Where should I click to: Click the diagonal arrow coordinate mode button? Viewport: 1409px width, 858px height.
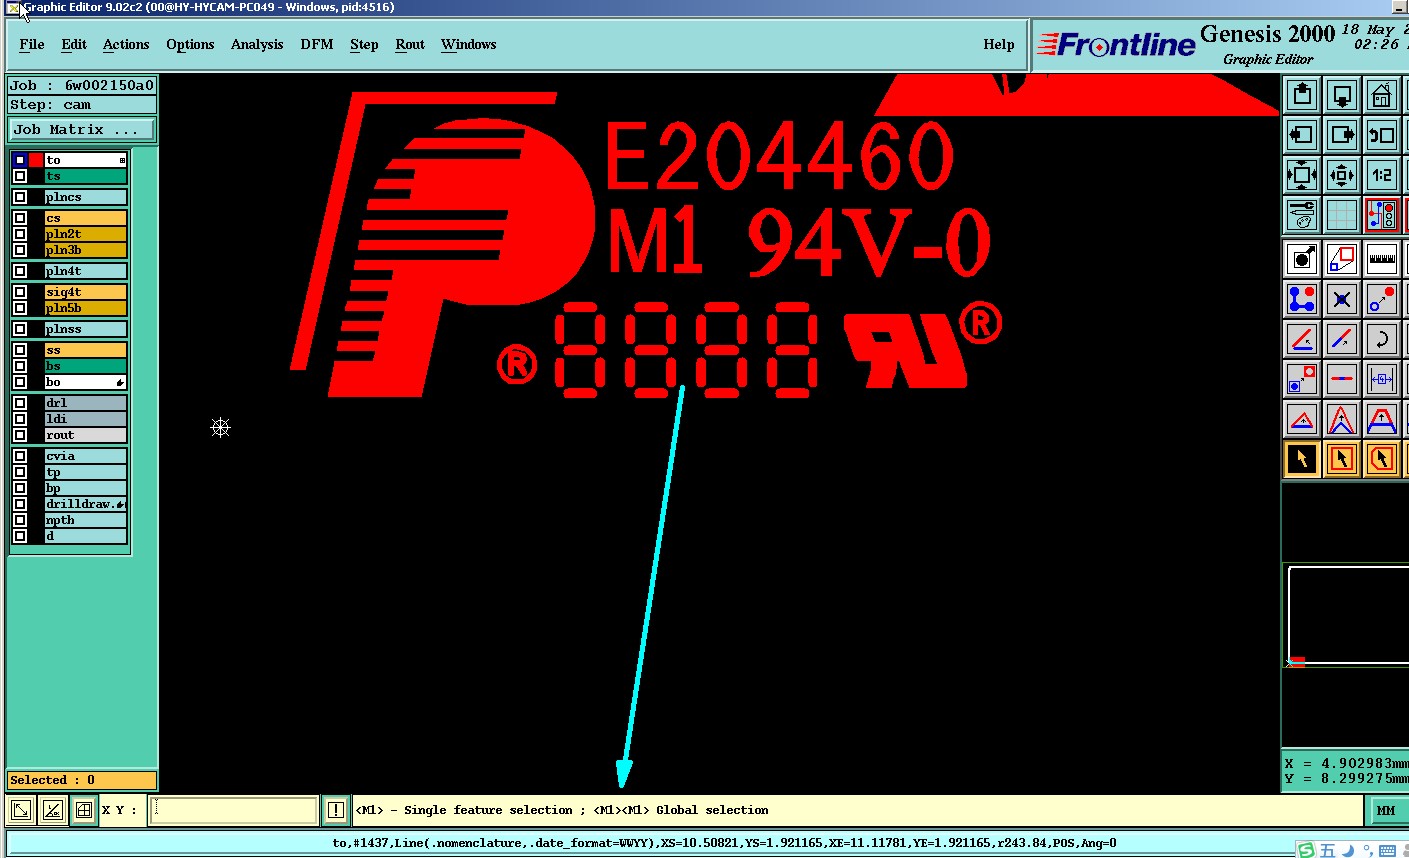tap(21, 810)
